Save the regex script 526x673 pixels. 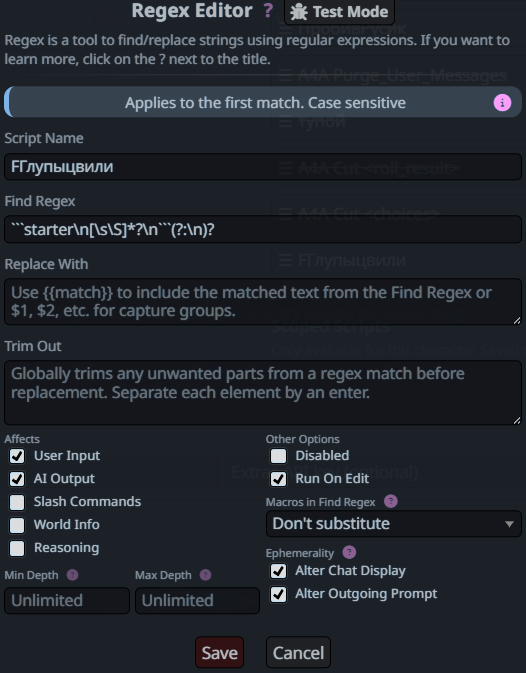(x=219, y=652)
